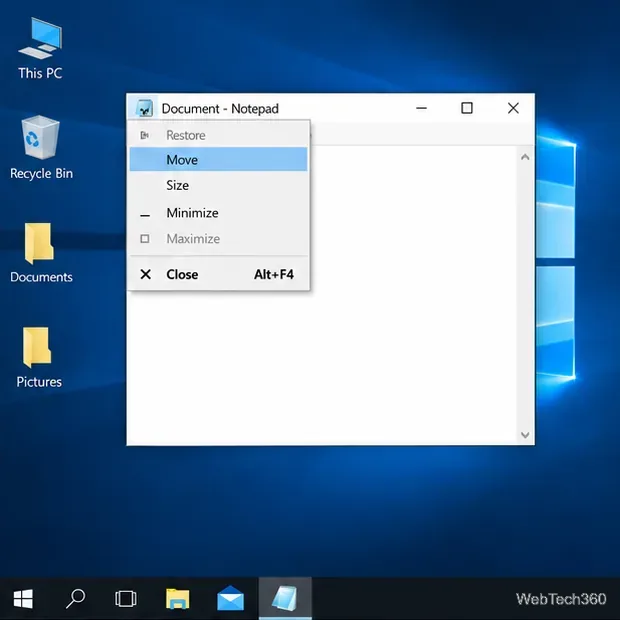This screenshot has width=620, height=620.
Task: Choose Size from the window menu
Action: (218, 185)
